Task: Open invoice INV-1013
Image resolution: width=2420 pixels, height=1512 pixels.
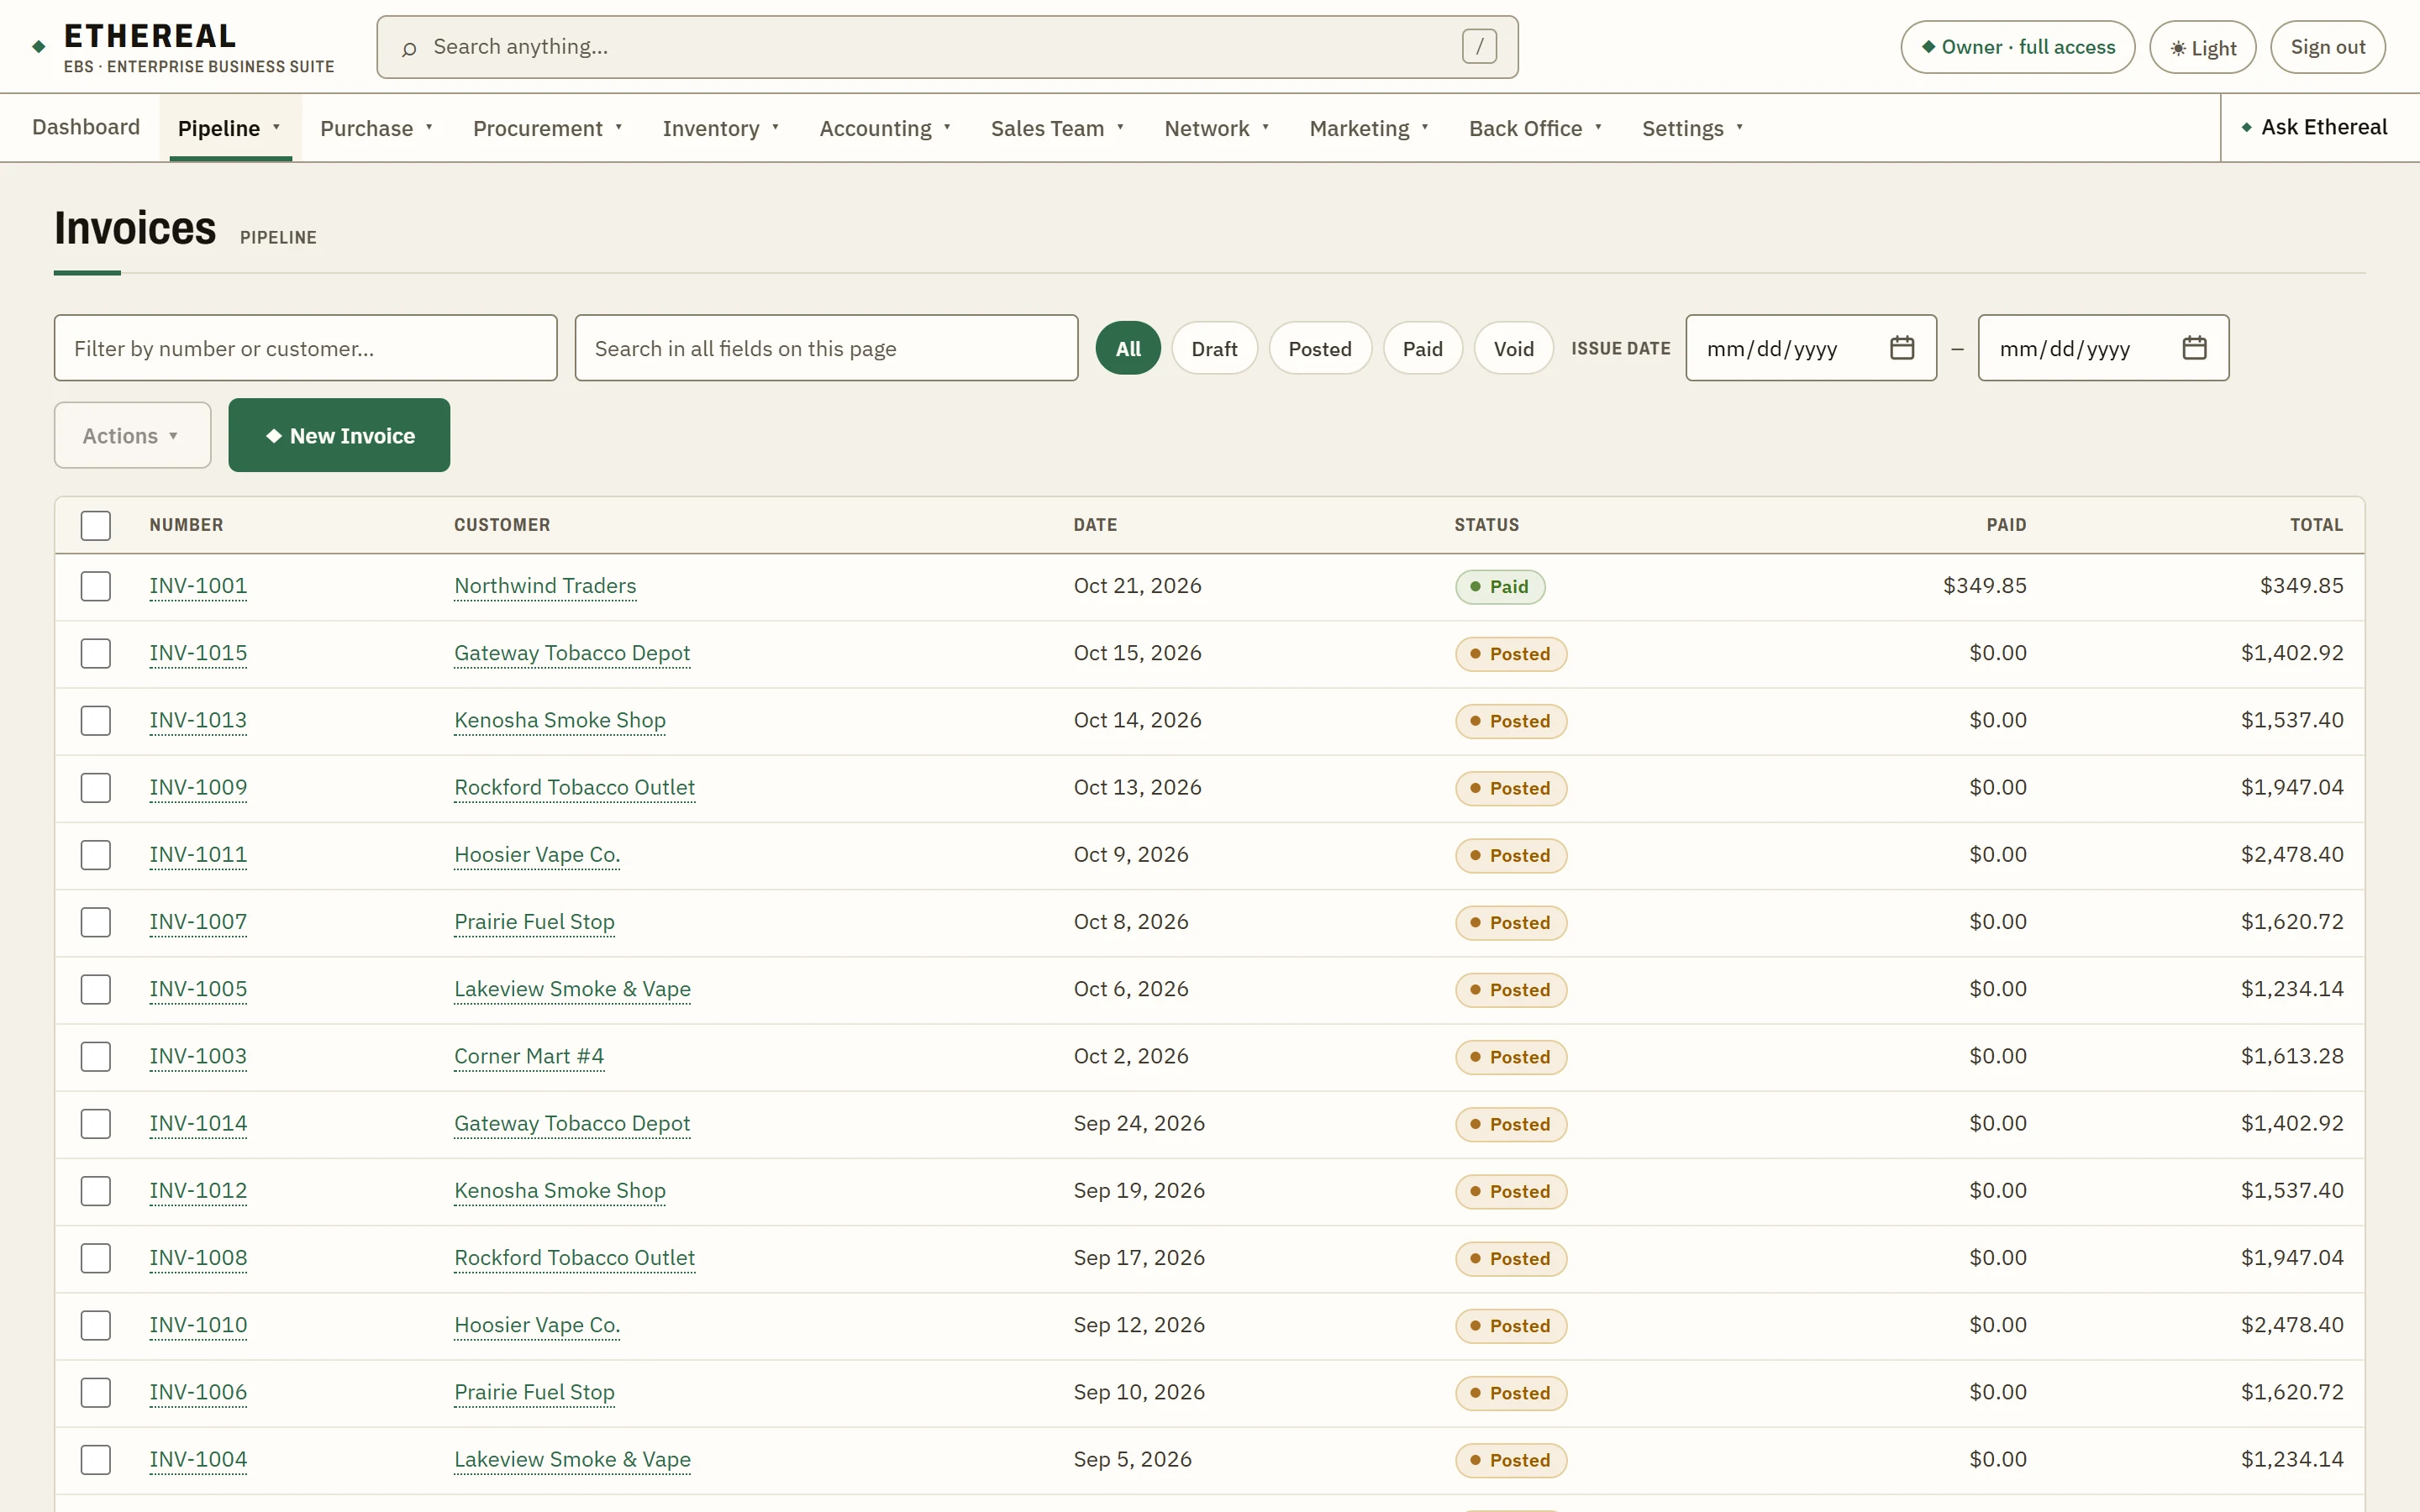Action: 198,720
